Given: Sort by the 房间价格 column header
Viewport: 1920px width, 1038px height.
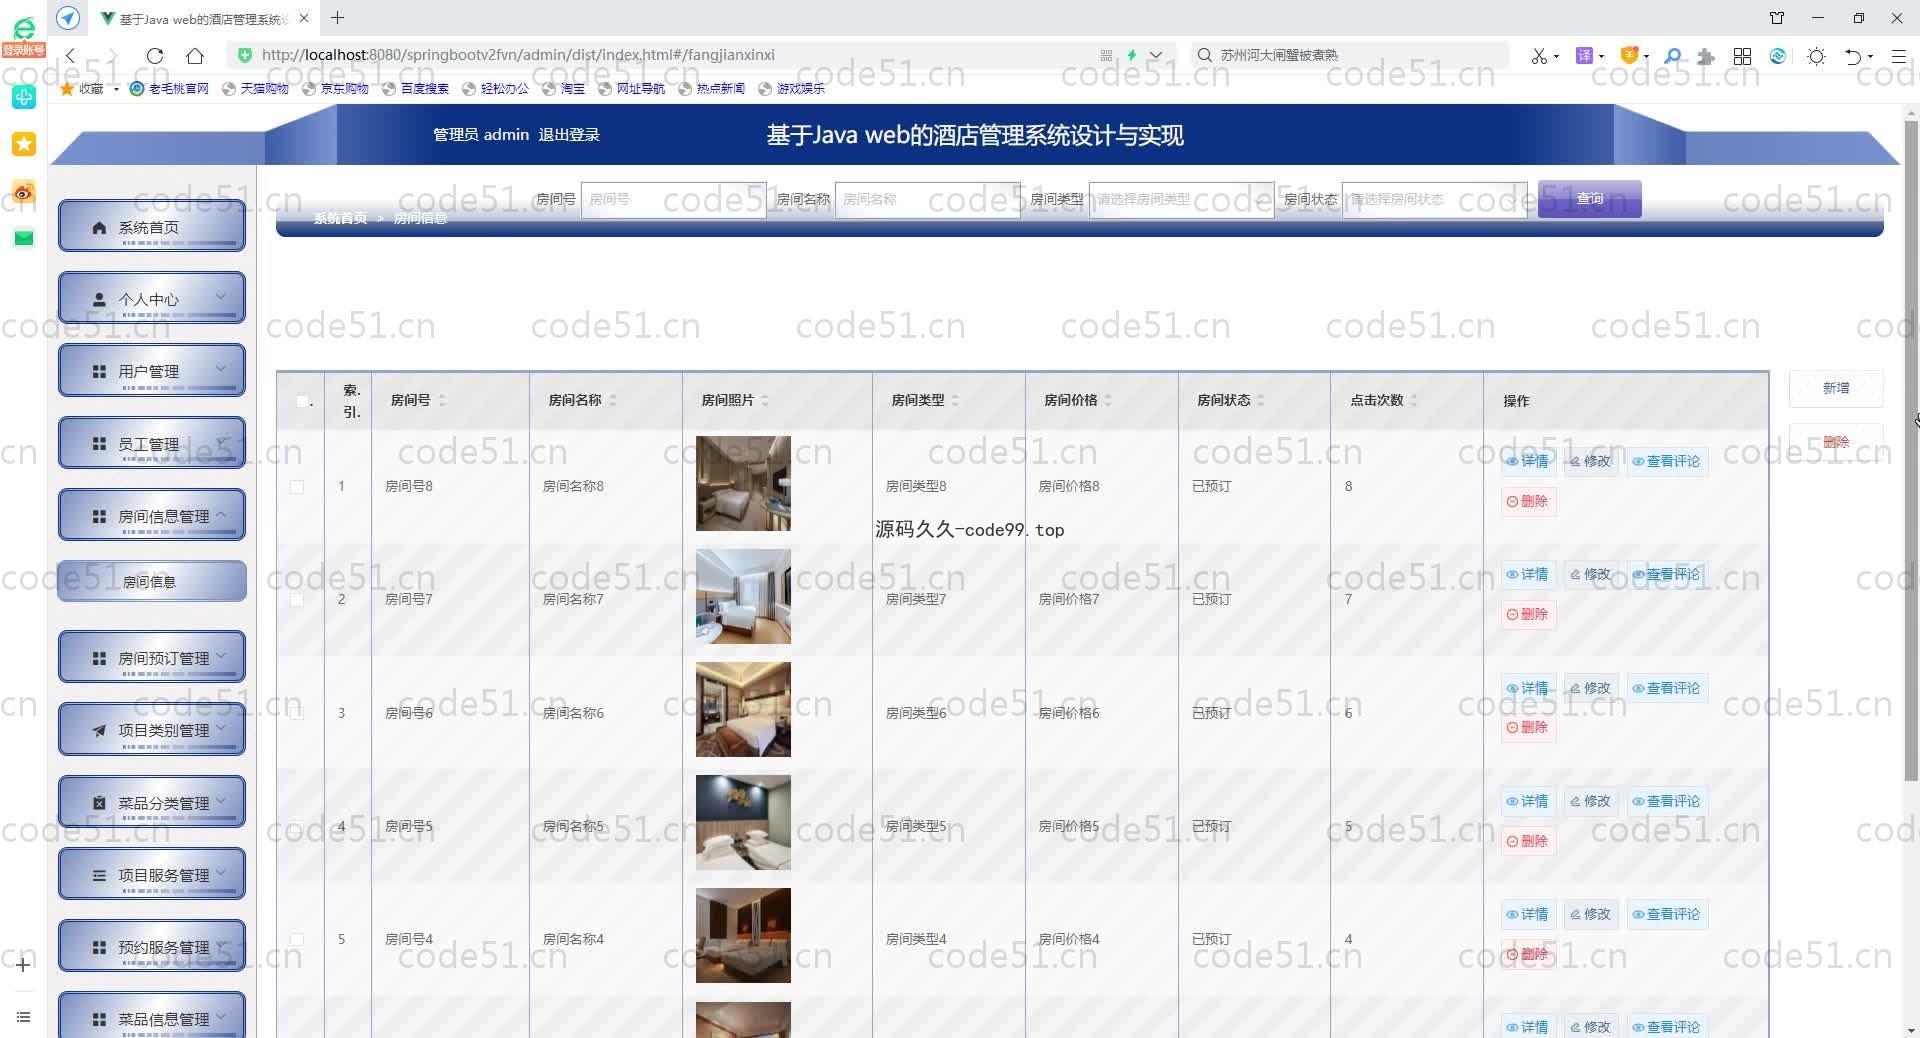Looking at the screenshot, I should click(x=1077, y=400).
